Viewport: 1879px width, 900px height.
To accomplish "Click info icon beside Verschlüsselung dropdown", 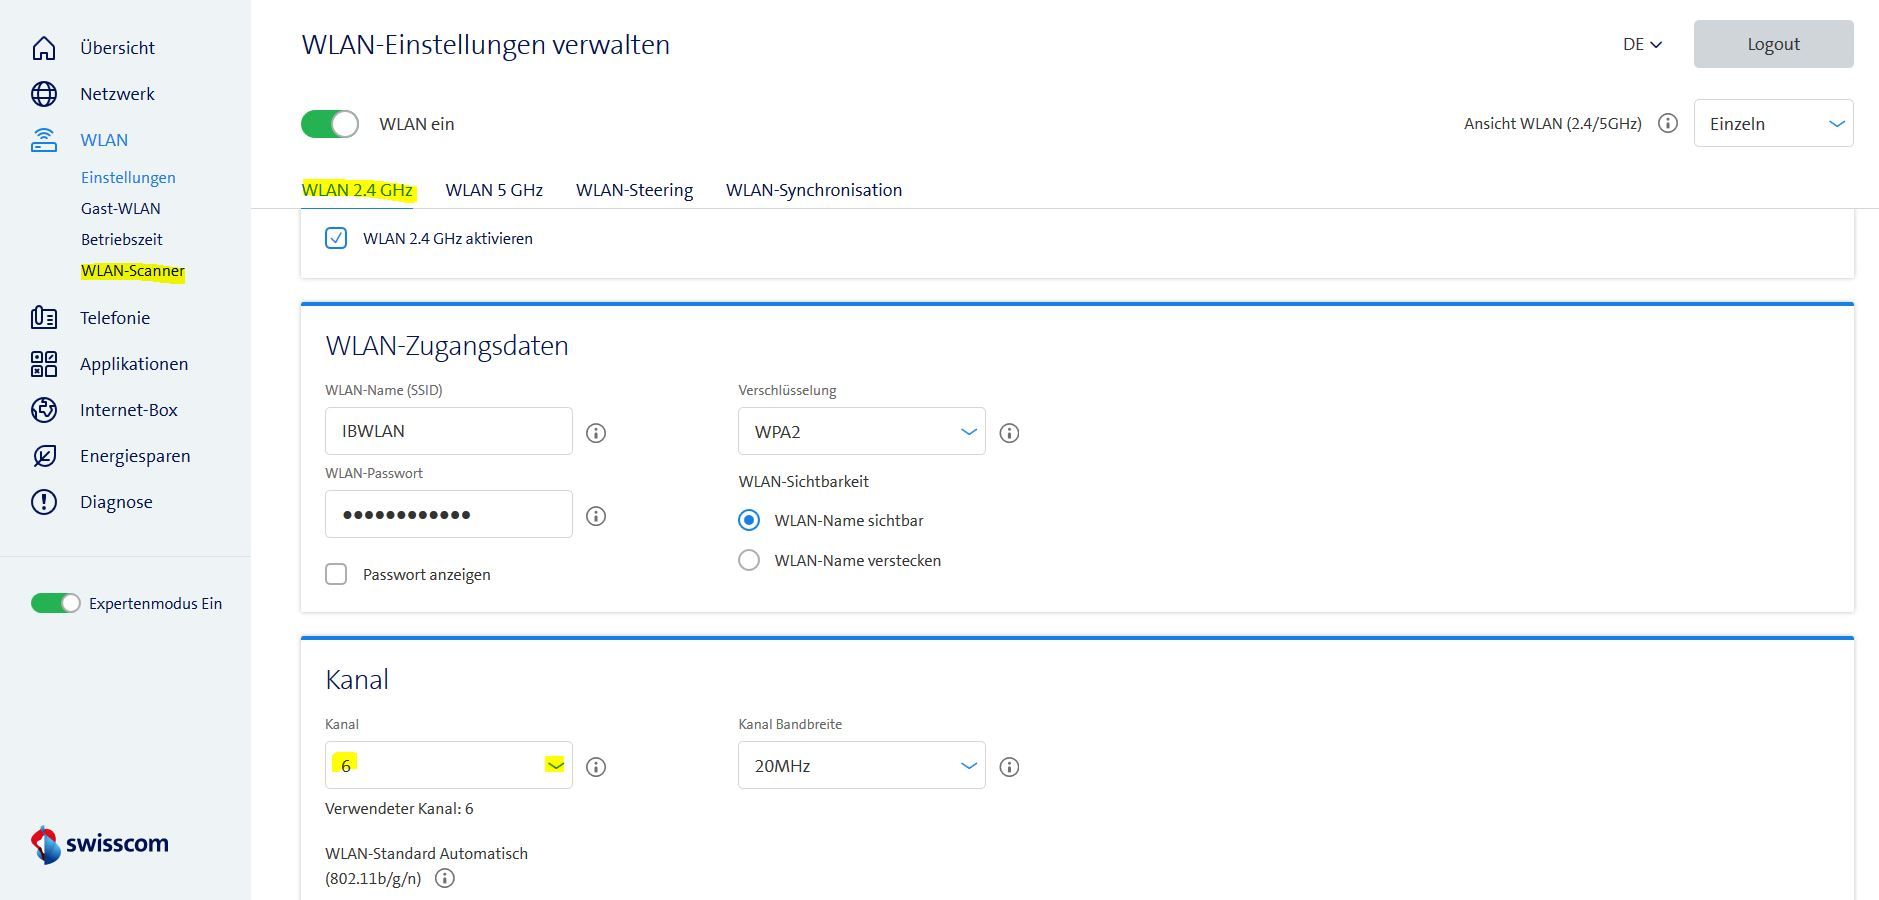I will pos(1010,433).
